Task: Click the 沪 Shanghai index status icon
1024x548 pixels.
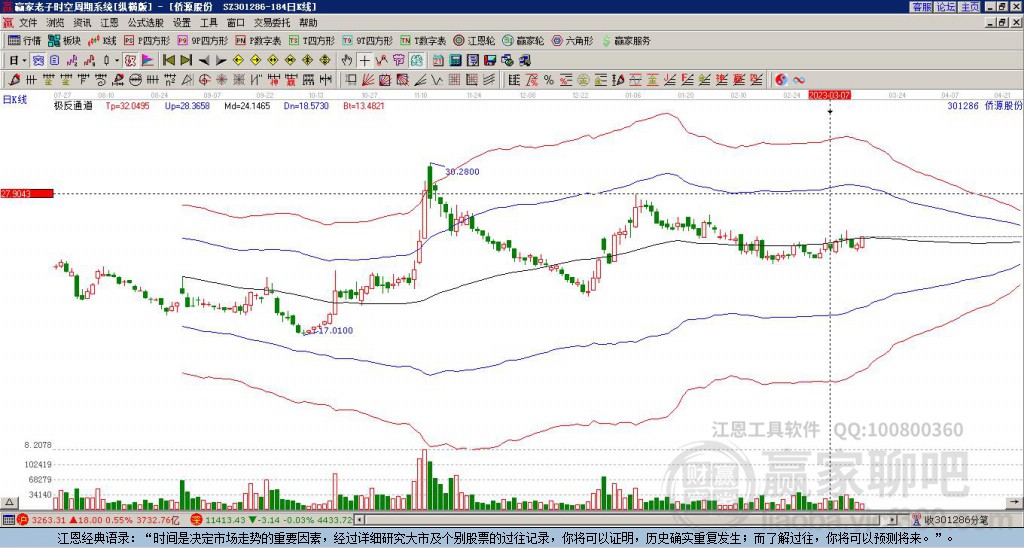Action: tap(23, 521)
